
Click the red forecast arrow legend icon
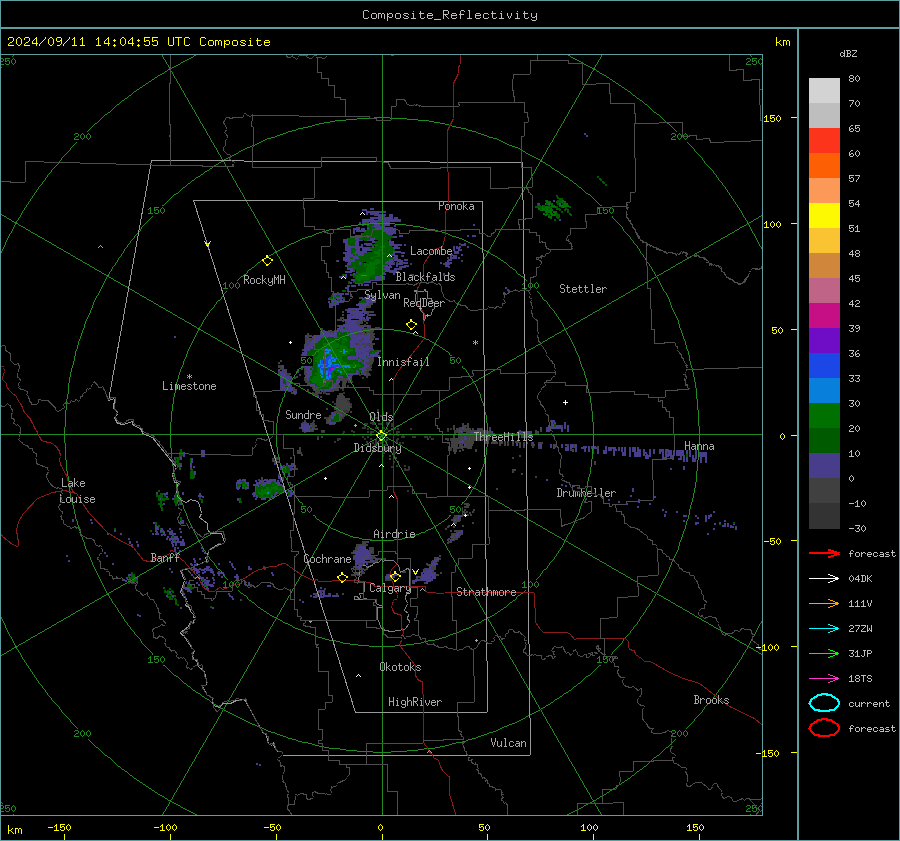[824, 553]
